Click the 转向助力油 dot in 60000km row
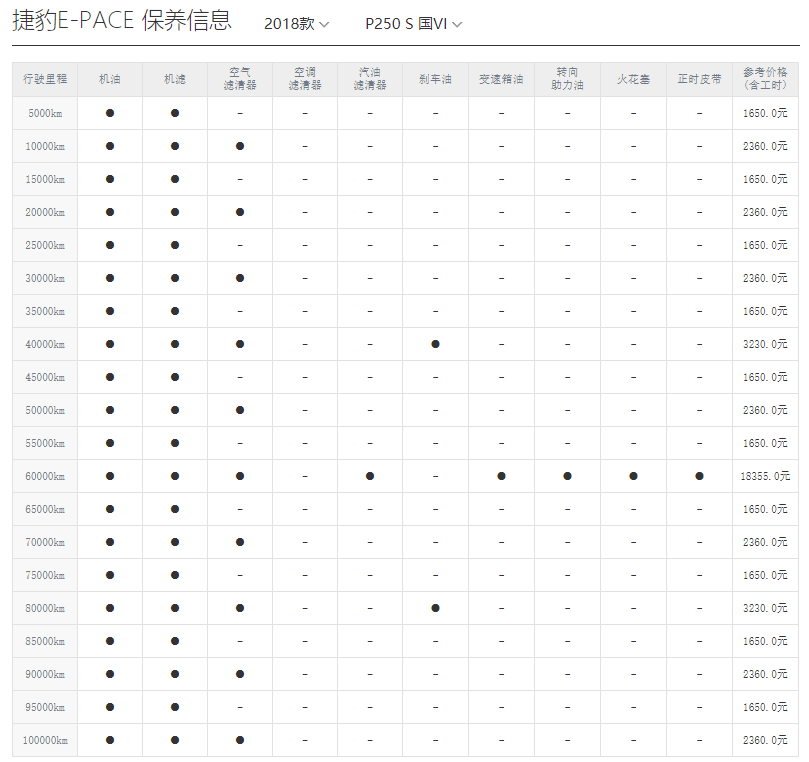The height and width of the screenshot is (762, 809). (x=568, y=476)
